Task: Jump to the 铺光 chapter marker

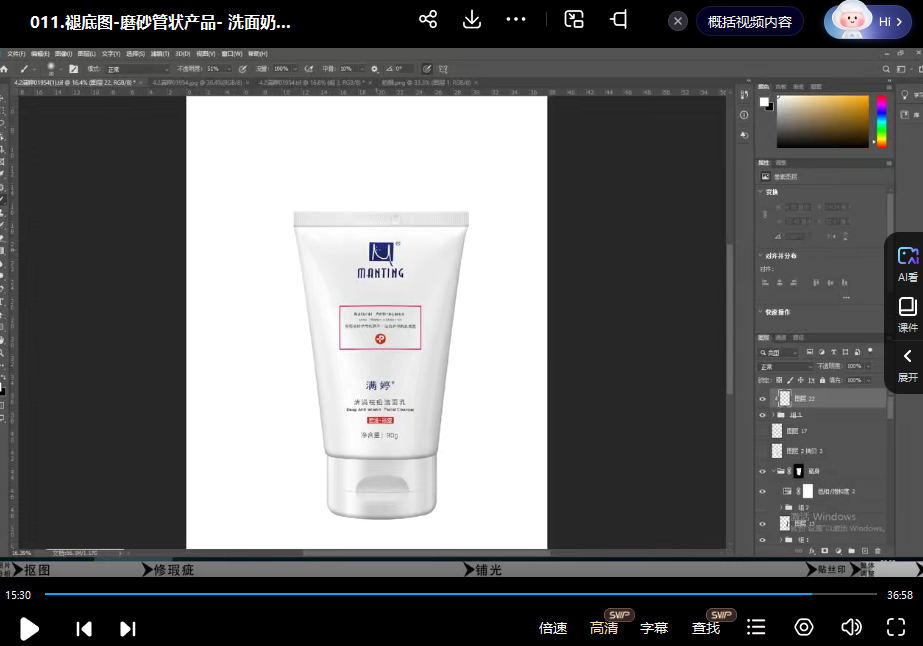Action: coord(488,570)
